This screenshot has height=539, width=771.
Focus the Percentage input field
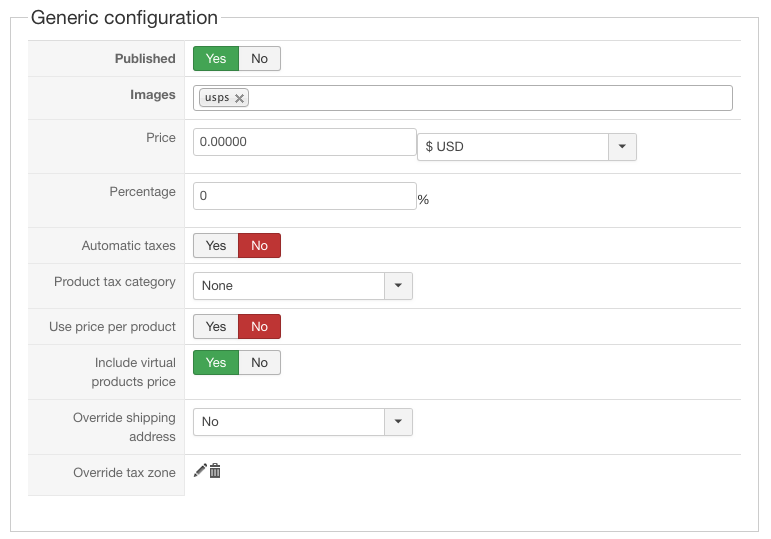tap(304, 196)
